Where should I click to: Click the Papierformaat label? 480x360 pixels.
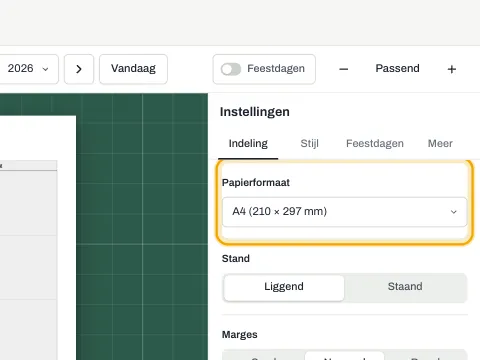[x=256, y=183]
